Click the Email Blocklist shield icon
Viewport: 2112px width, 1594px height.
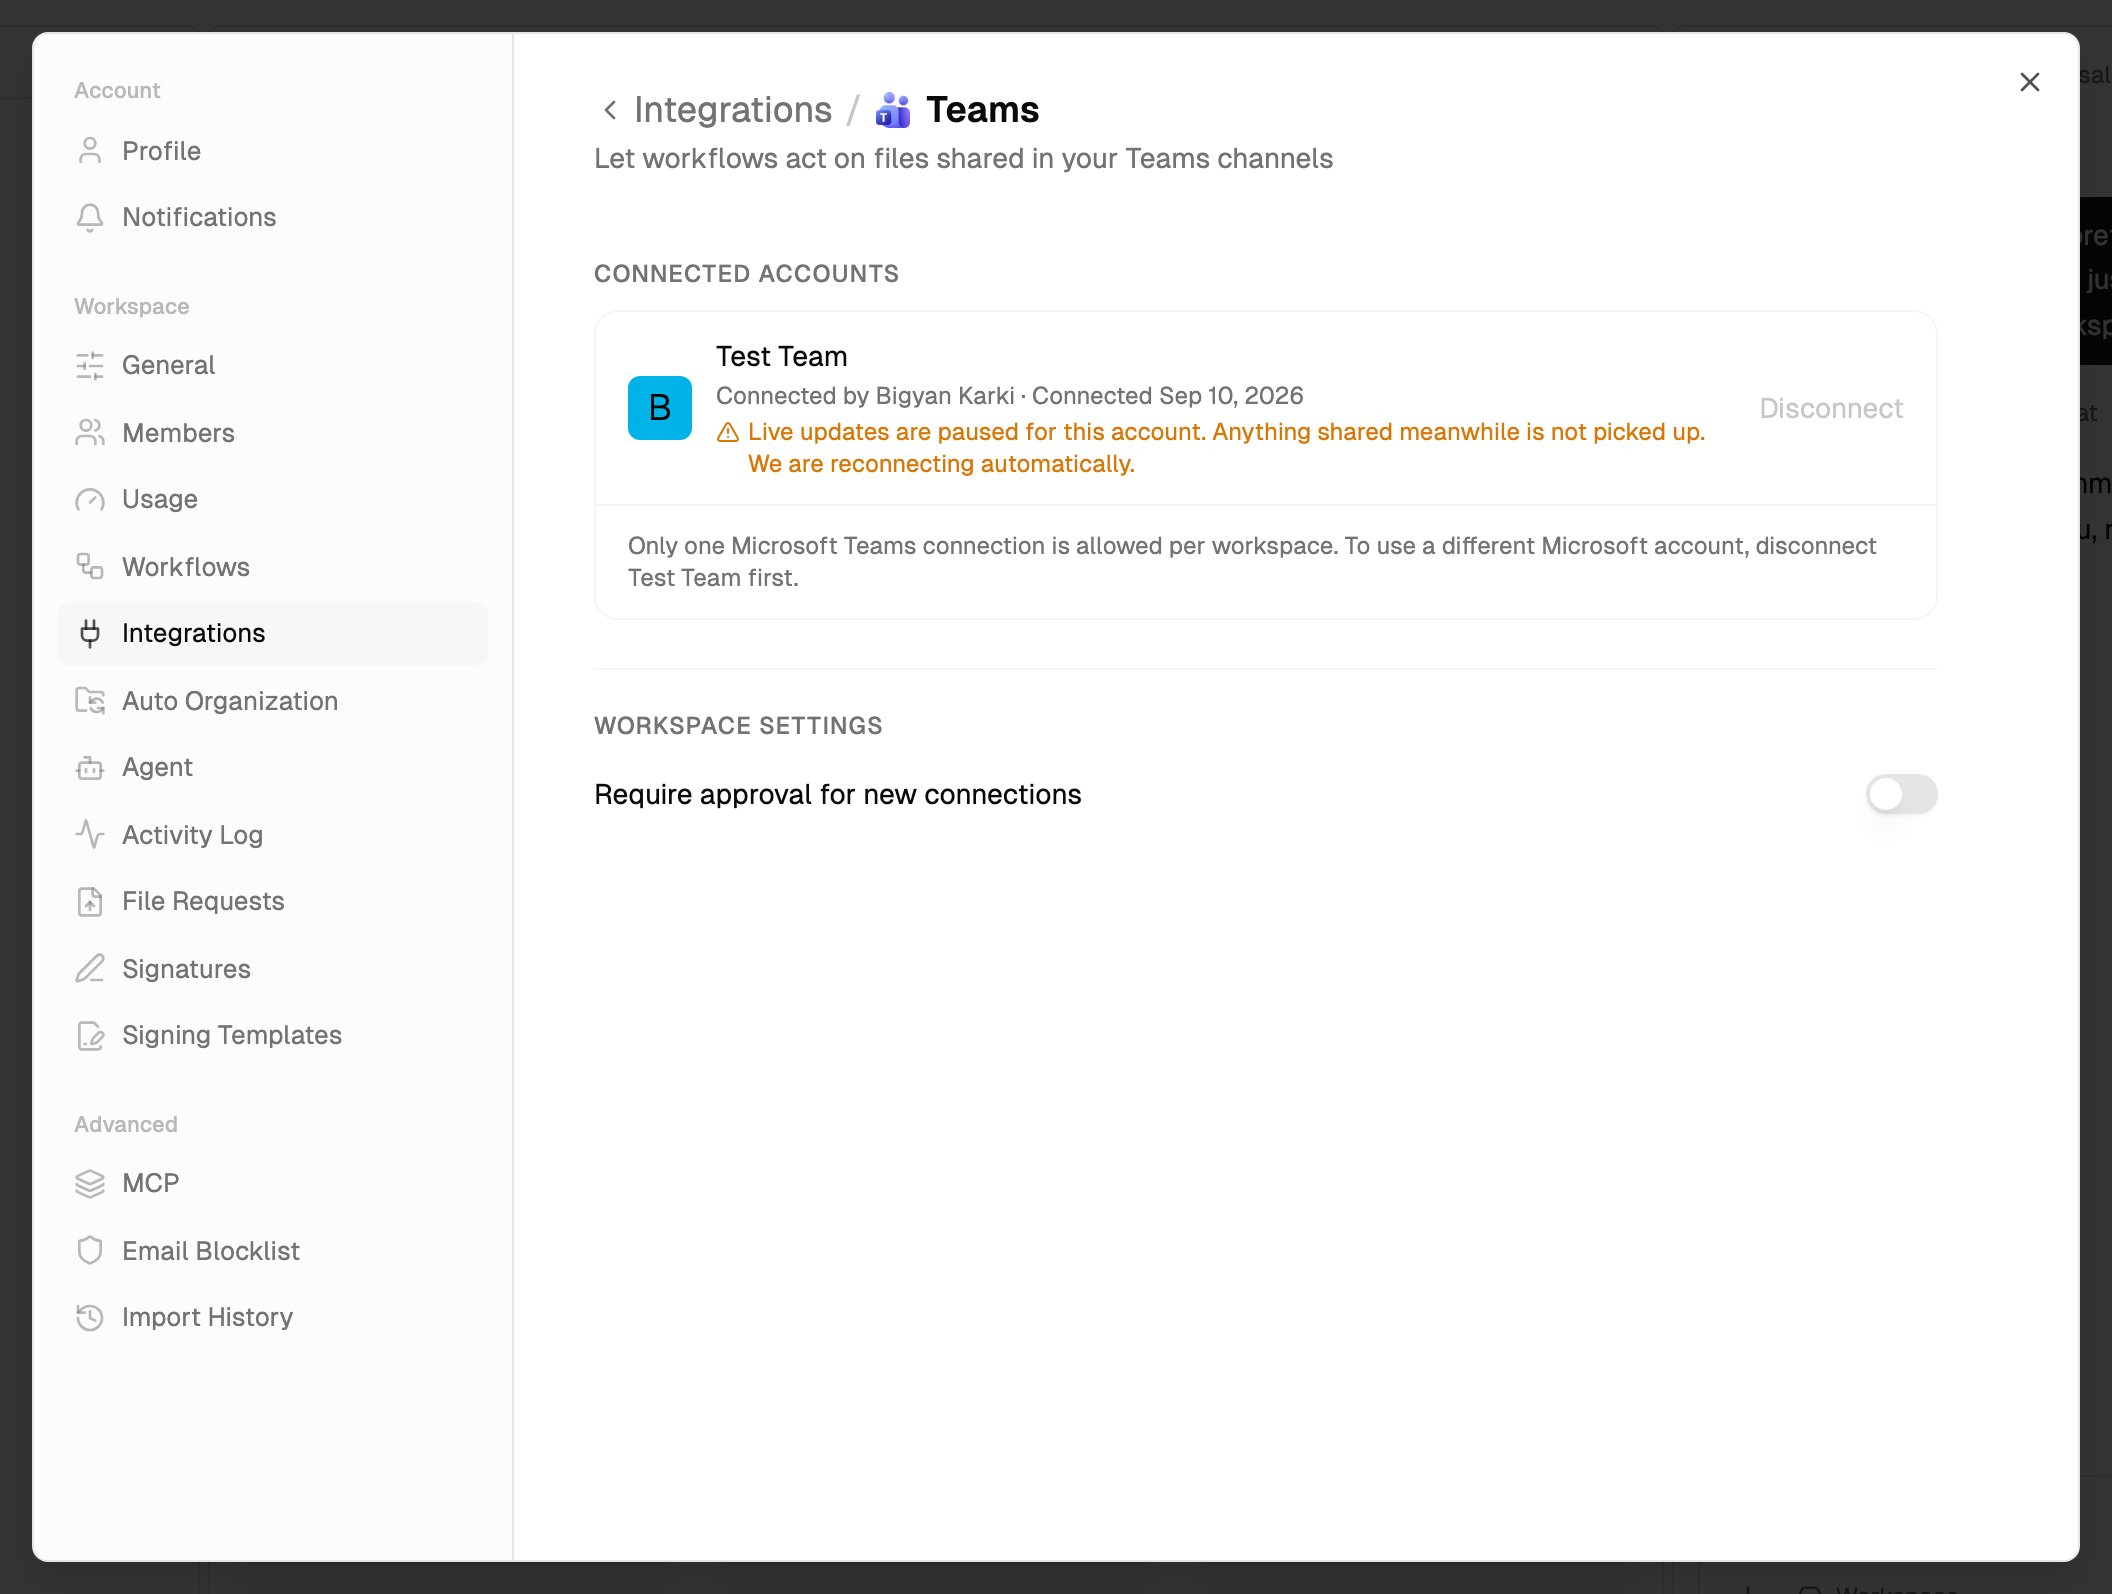90,1251
